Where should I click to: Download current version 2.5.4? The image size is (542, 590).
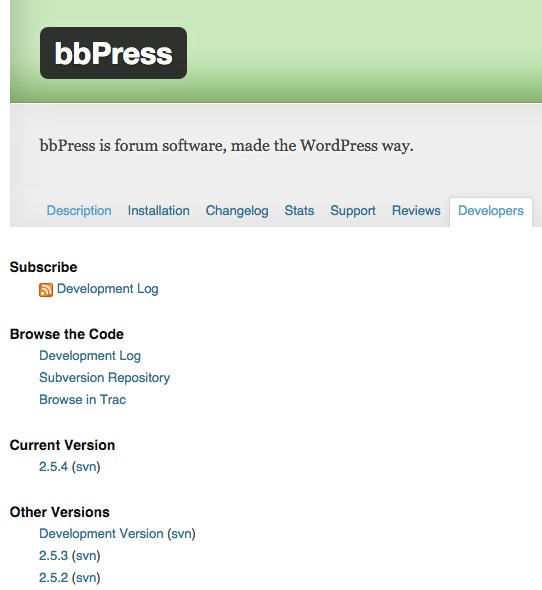[x=53, y=467]
